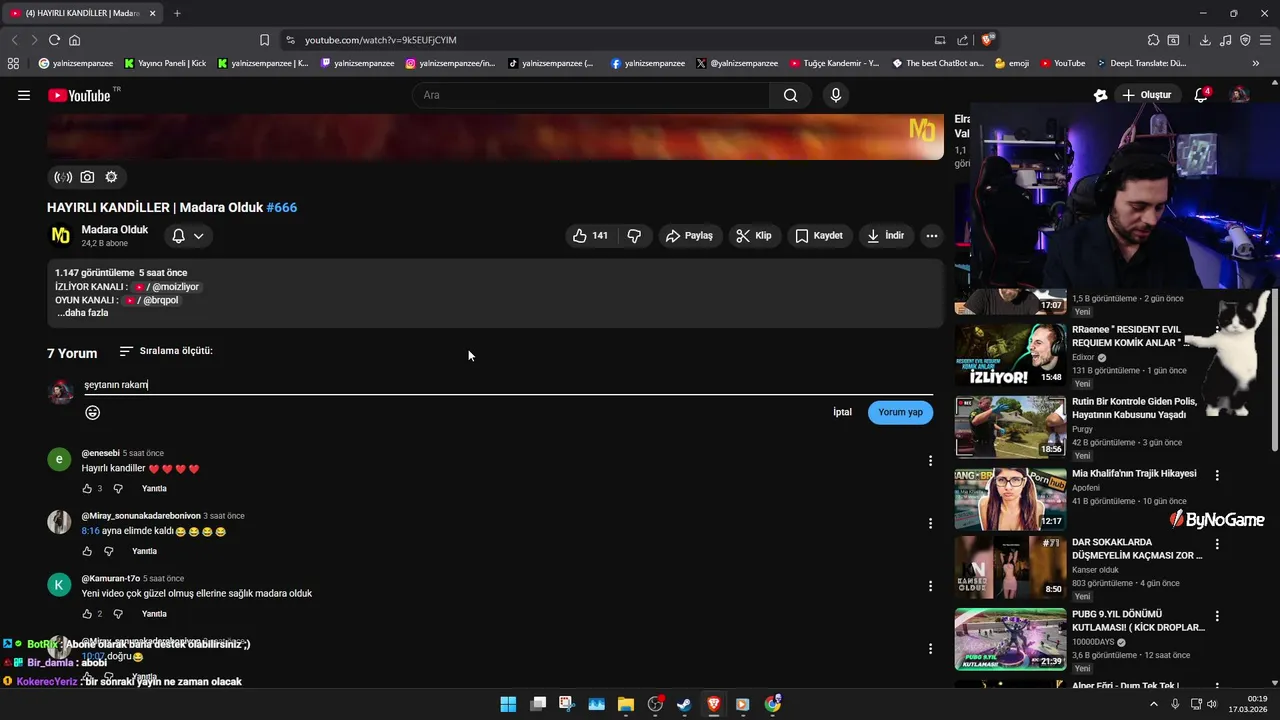The height and width of the screenshot is (720, 1280).
Task: Click the Oluştur create button
Action: (x=1147, y=95)
